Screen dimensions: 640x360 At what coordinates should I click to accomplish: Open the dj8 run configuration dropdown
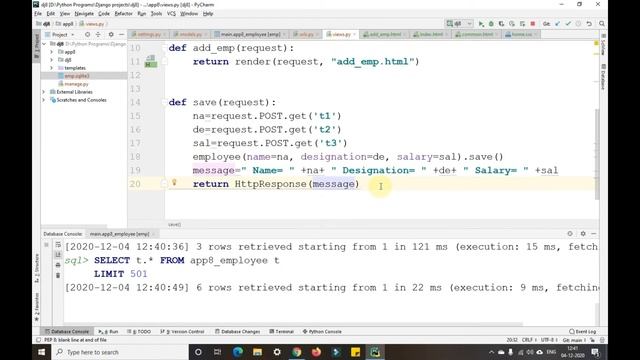459,24
